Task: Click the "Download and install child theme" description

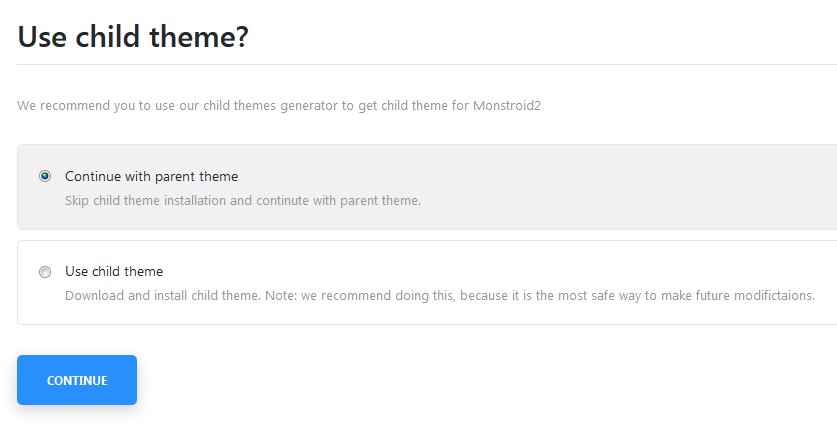Action: [x=440, y=296]
